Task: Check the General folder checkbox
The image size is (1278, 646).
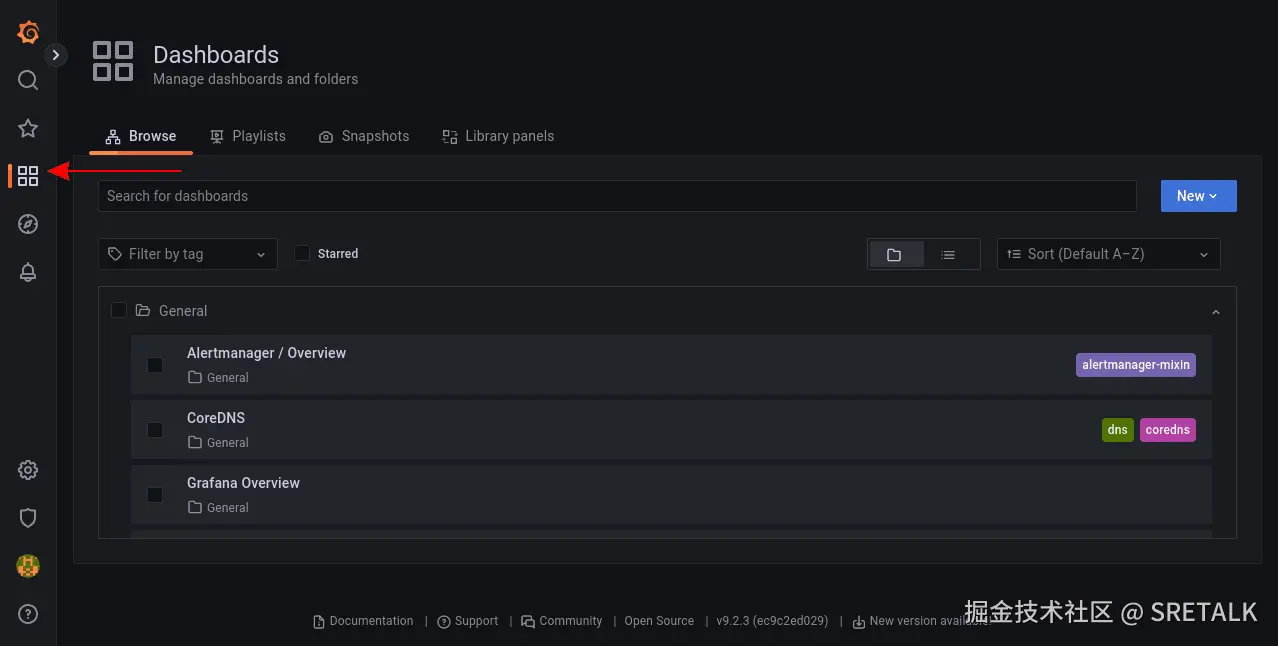Action: [x=119, y=311]
